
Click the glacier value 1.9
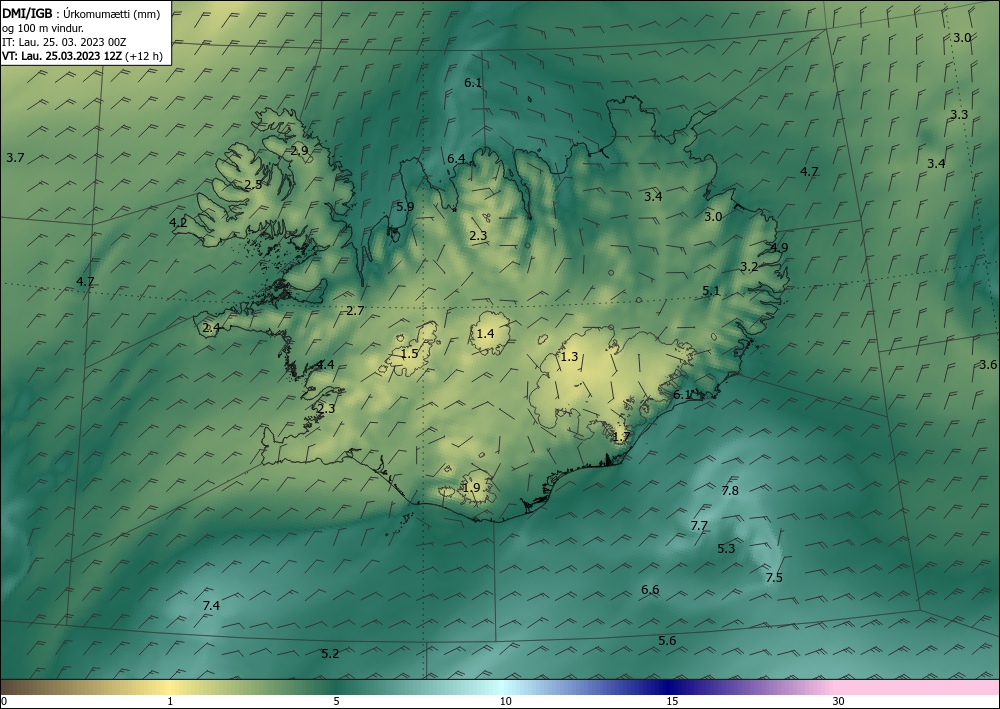tap(471, 488)
